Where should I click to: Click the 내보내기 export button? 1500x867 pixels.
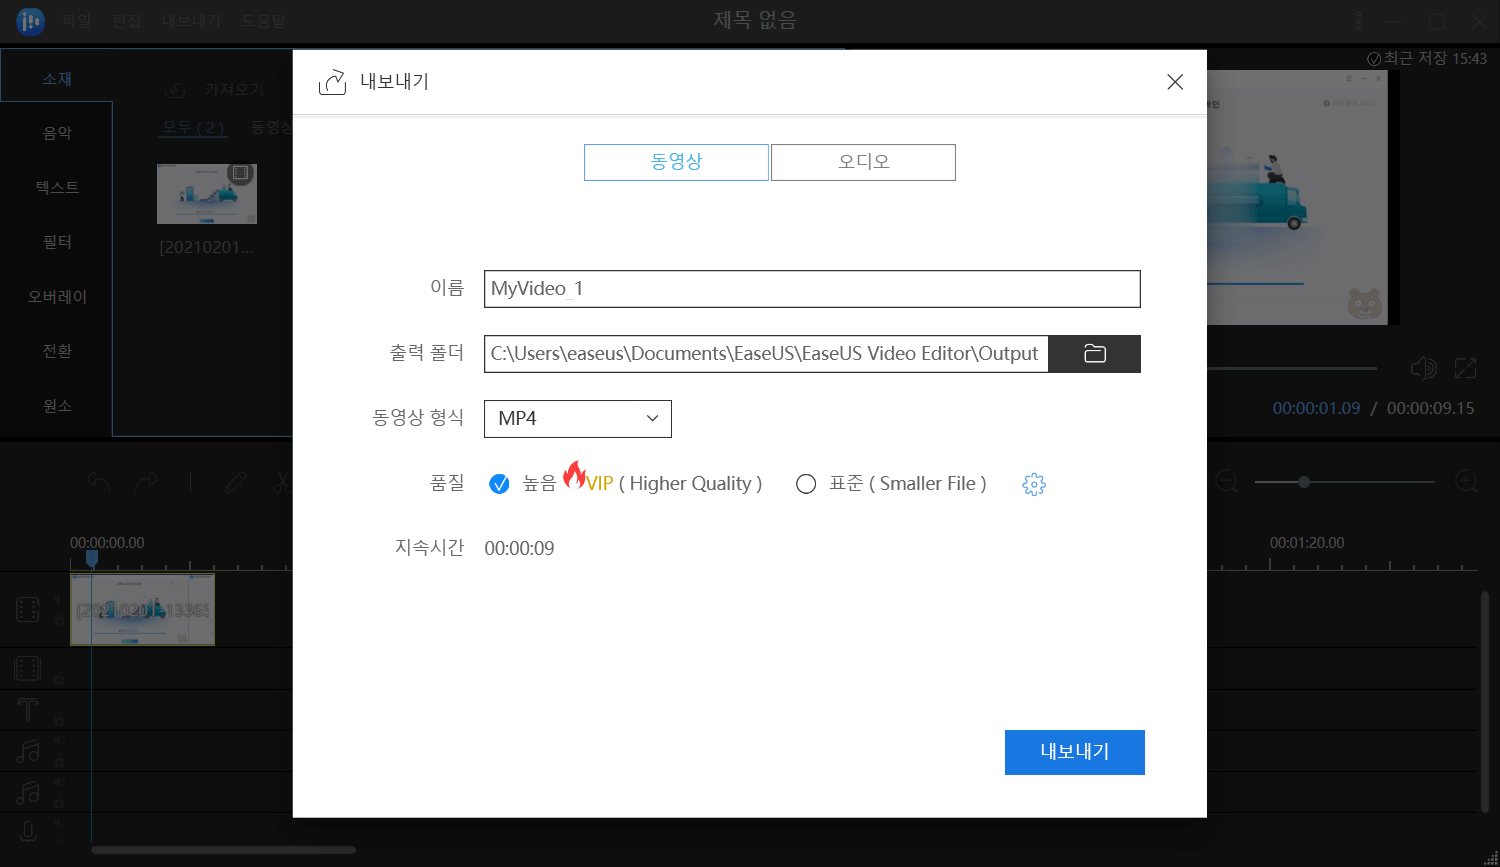click(x=1074, y=752)
